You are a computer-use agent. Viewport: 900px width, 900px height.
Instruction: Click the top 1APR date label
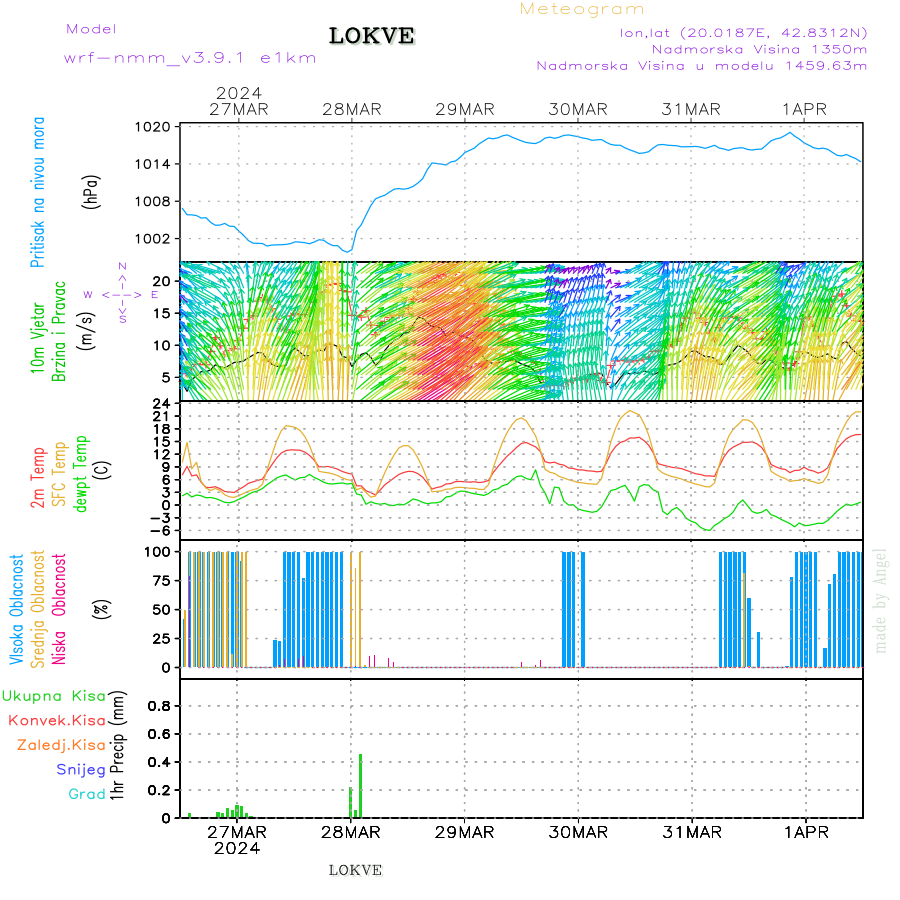pos(805,109)
